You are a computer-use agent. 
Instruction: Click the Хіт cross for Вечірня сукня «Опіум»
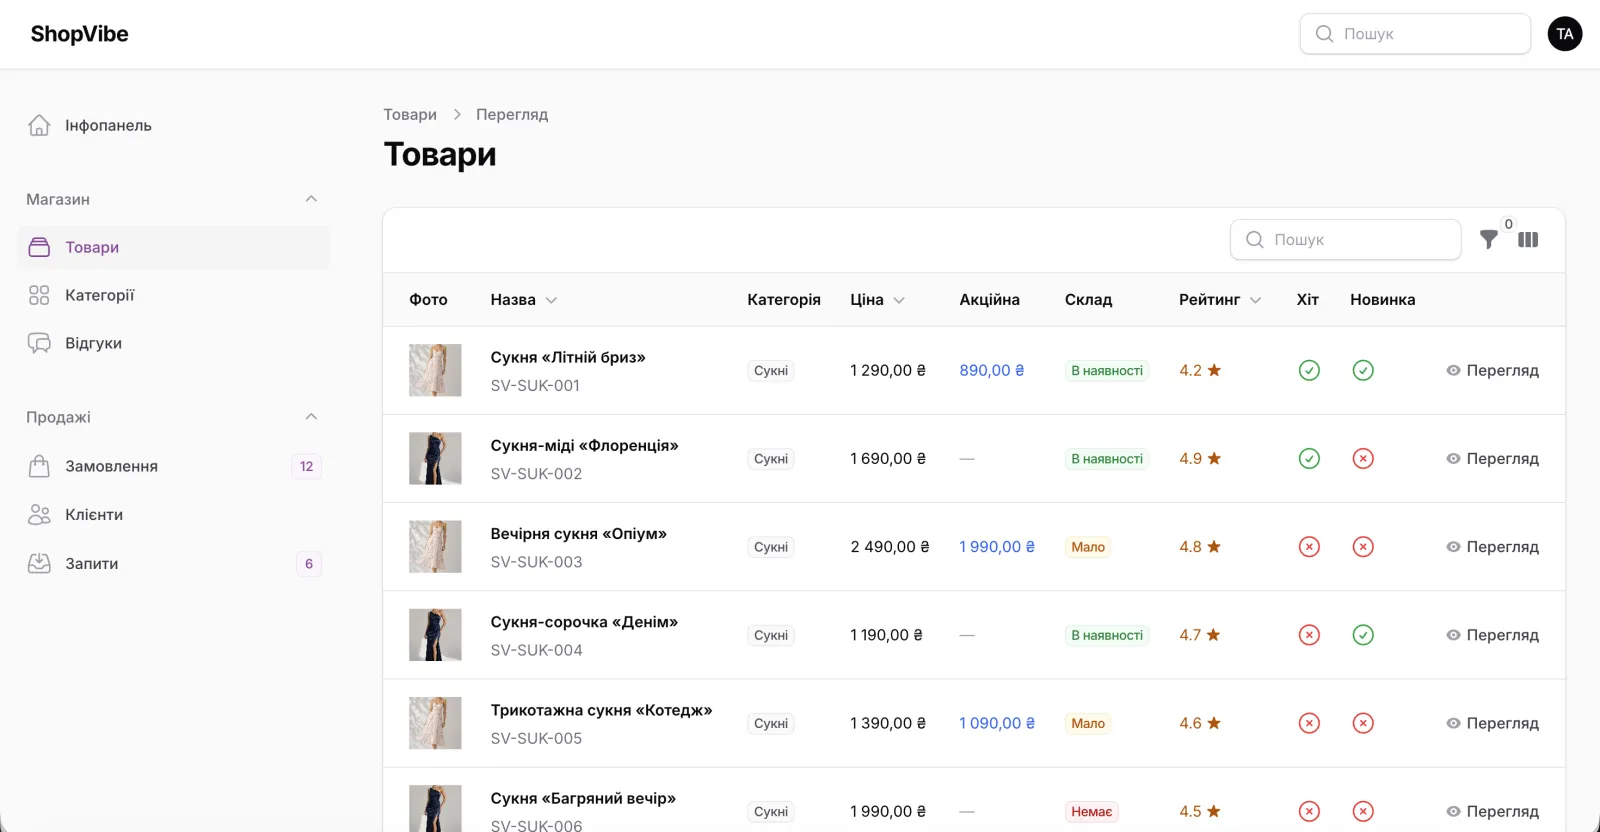coord(1309,547)
